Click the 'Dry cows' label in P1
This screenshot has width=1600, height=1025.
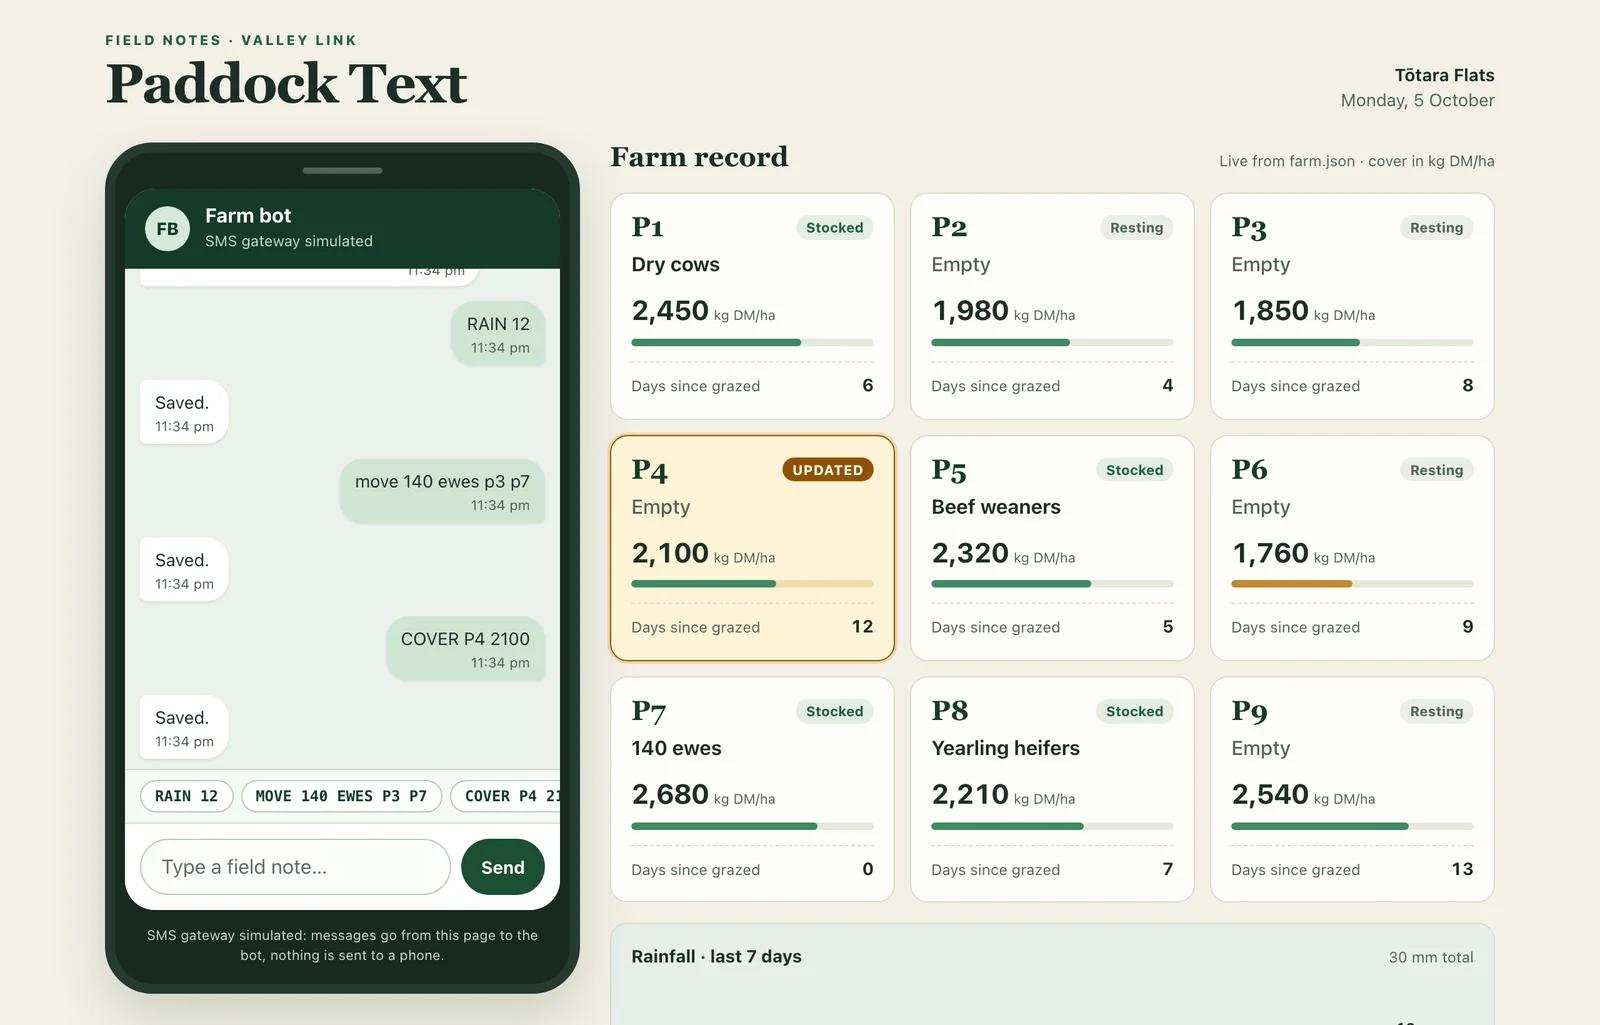(x=675, y=265)
